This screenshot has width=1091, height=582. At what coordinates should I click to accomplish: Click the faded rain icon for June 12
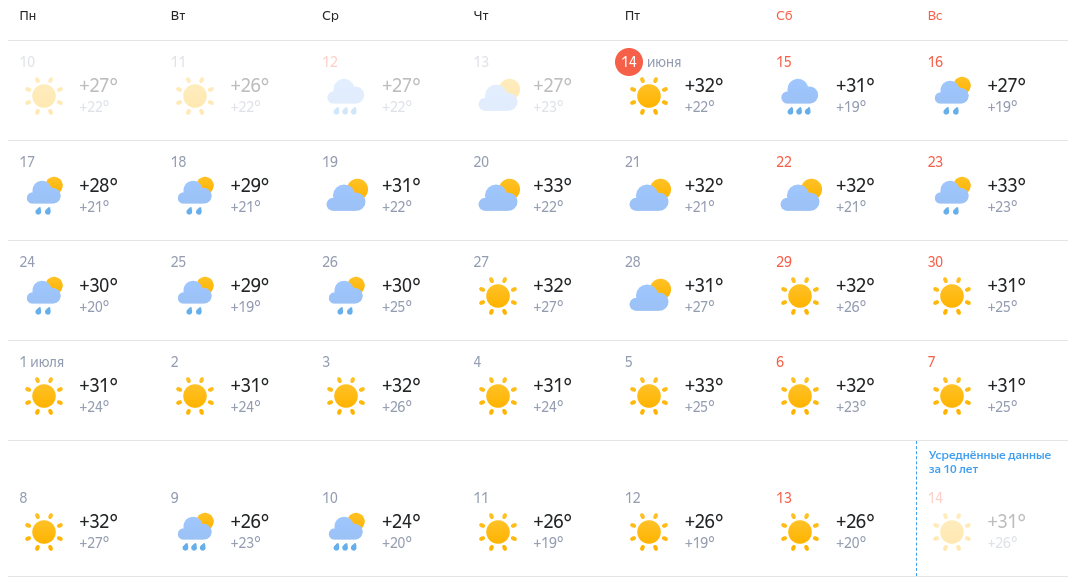[x=346, y=96]
